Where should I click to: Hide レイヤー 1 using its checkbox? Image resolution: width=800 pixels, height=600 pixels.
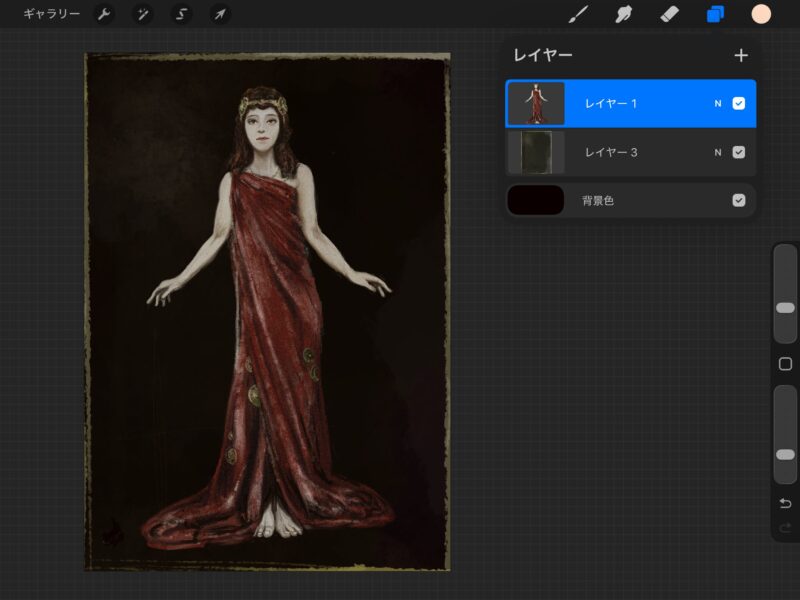pos(738,104)
